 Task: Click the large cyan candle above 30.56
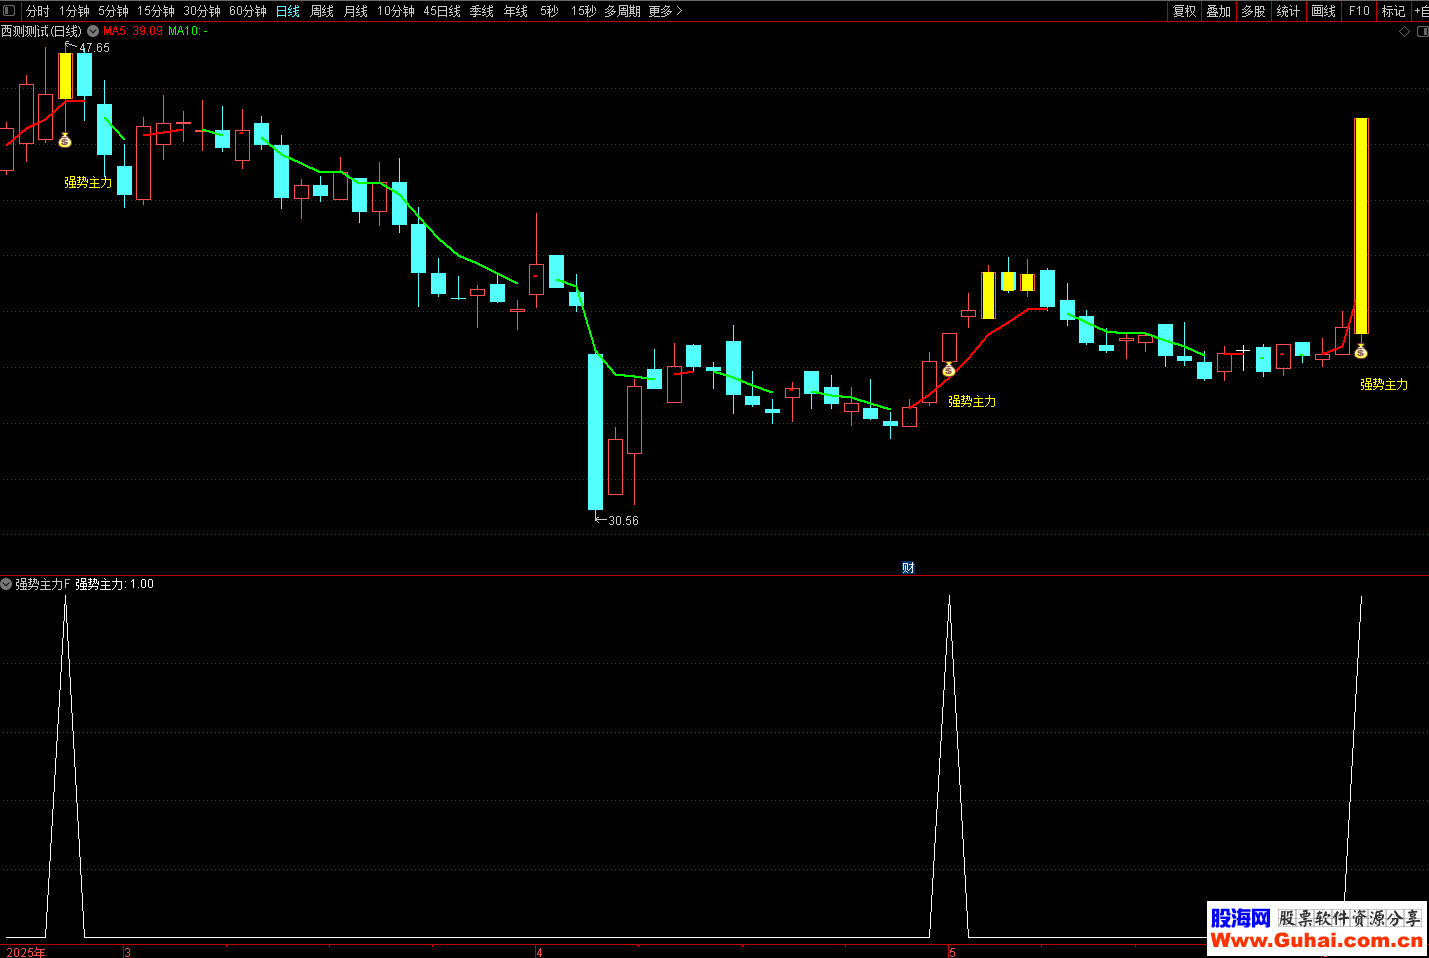(596, 432)
